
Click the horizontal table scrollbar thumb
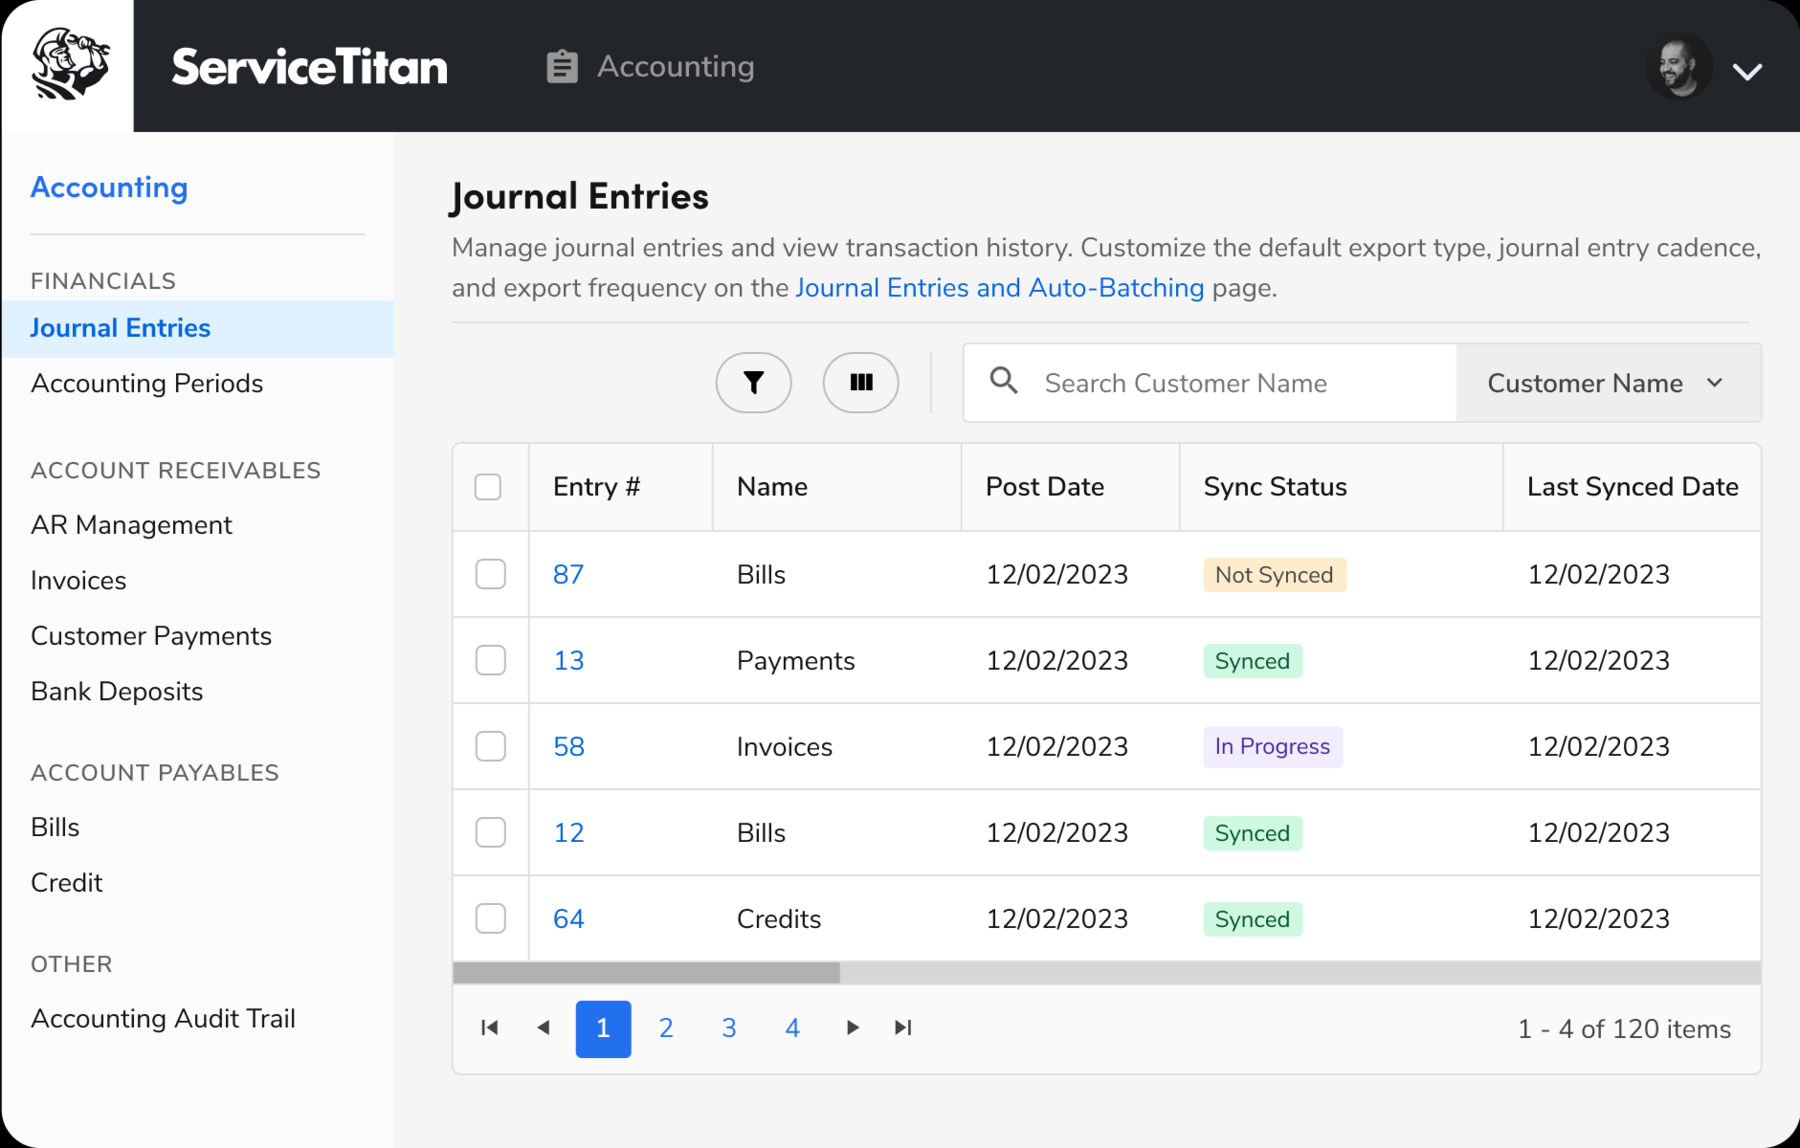point(646,973)
